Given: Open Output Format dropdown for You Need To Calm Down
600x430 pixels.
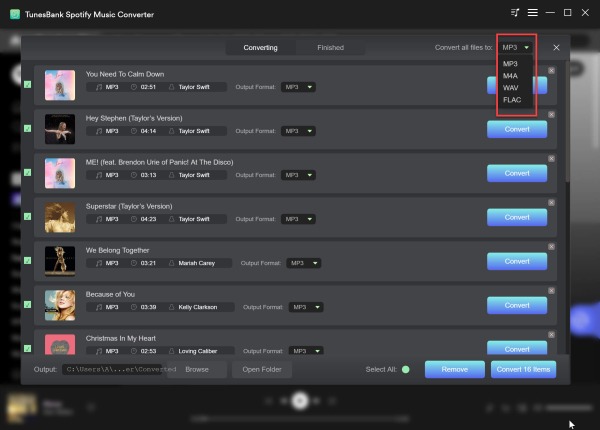Looking at the screenshot, I should click(298, 87).
